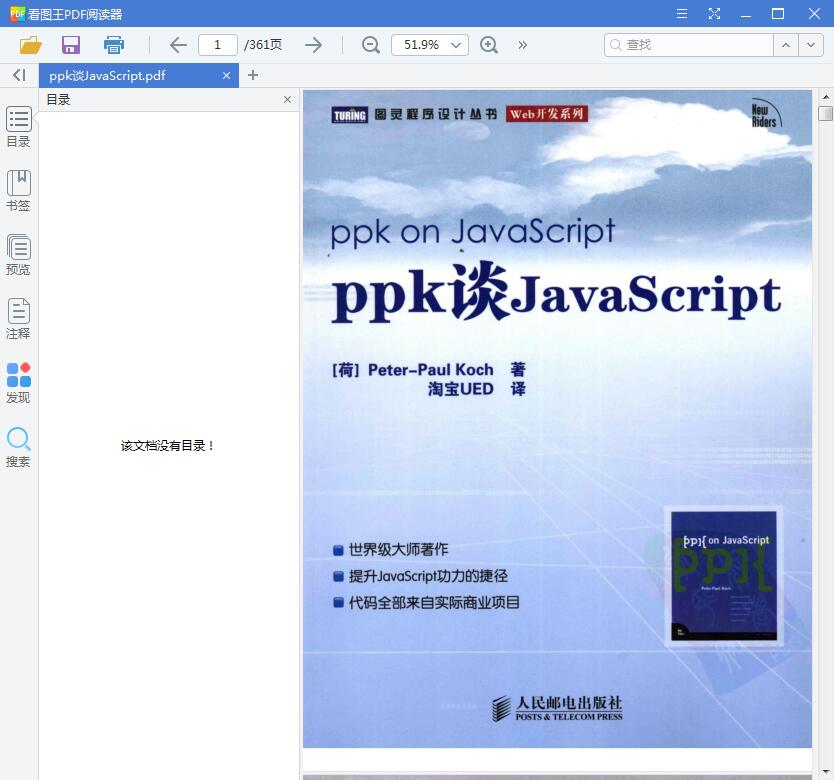Expand more toolbar options chevron

[522, 45]
